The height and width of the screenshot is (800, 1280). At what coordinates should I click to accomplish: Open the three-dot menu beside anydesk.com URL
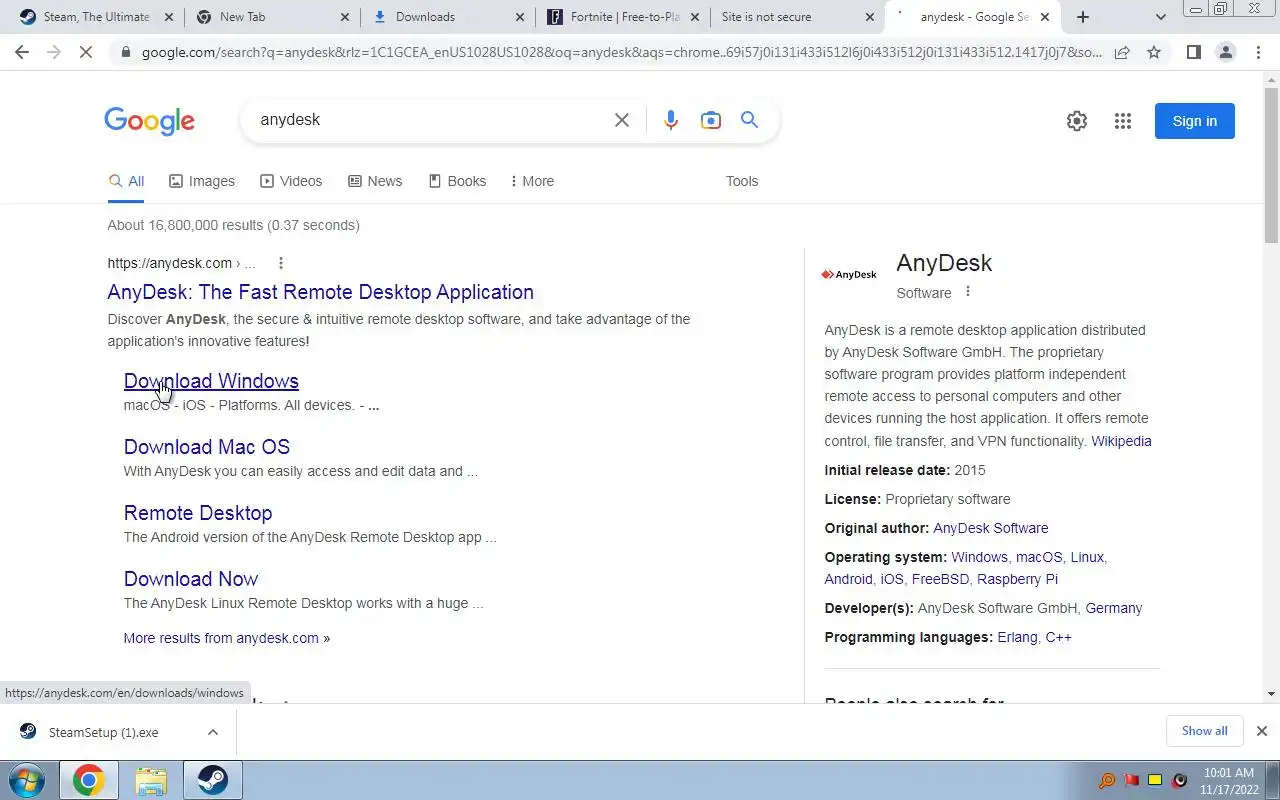tap(281, 263)
